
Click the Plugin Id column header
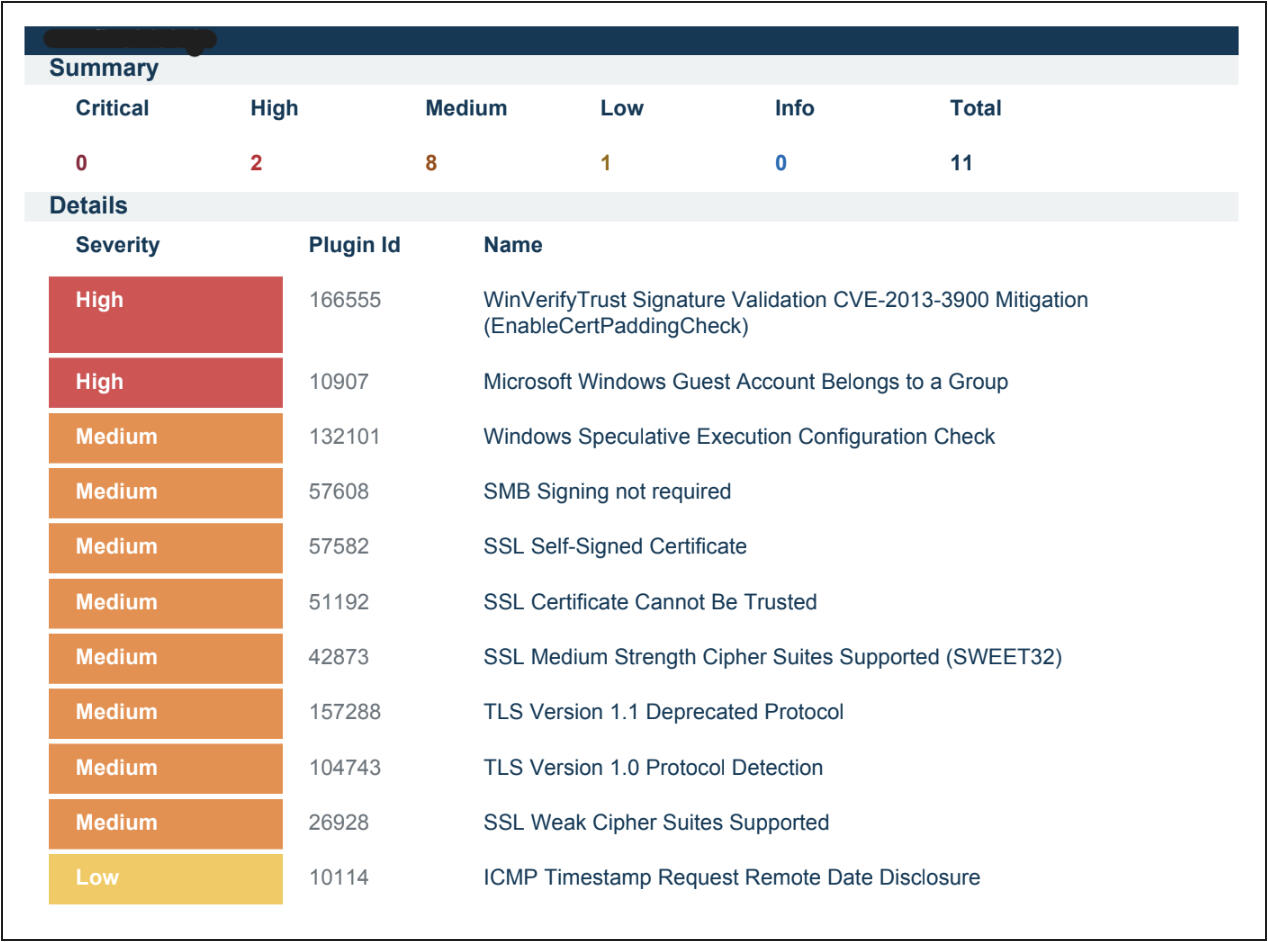tap(354, 245)
